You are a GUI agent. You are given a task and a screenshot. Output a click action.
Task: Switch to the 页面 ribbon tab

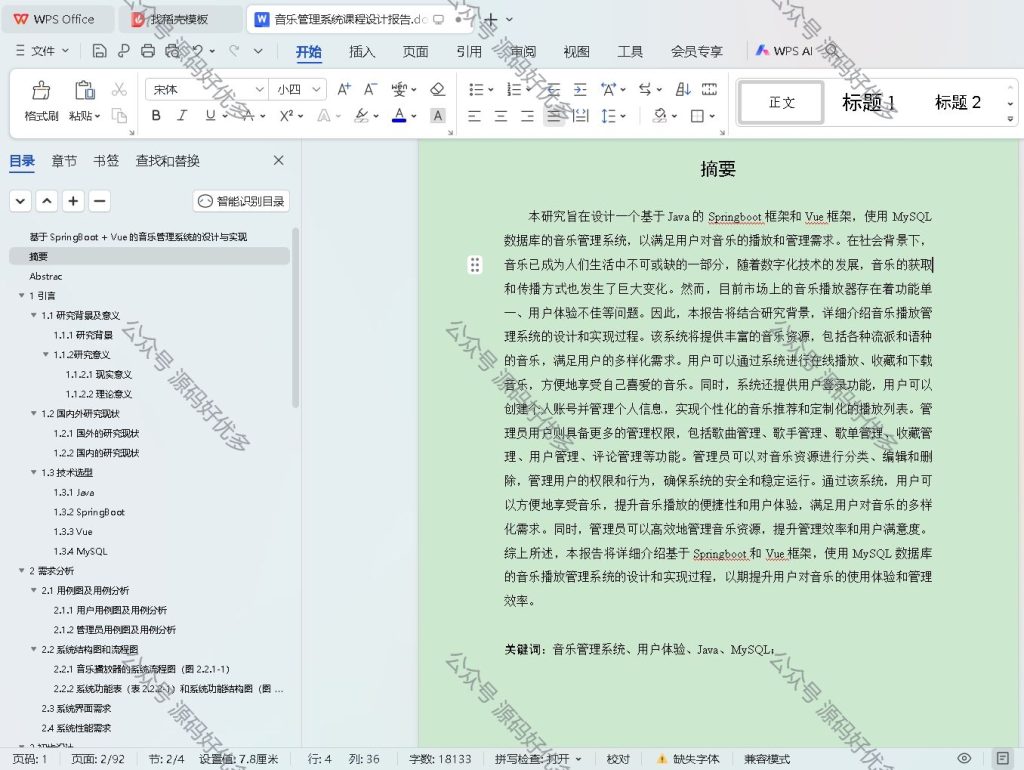tap(415, 52)
